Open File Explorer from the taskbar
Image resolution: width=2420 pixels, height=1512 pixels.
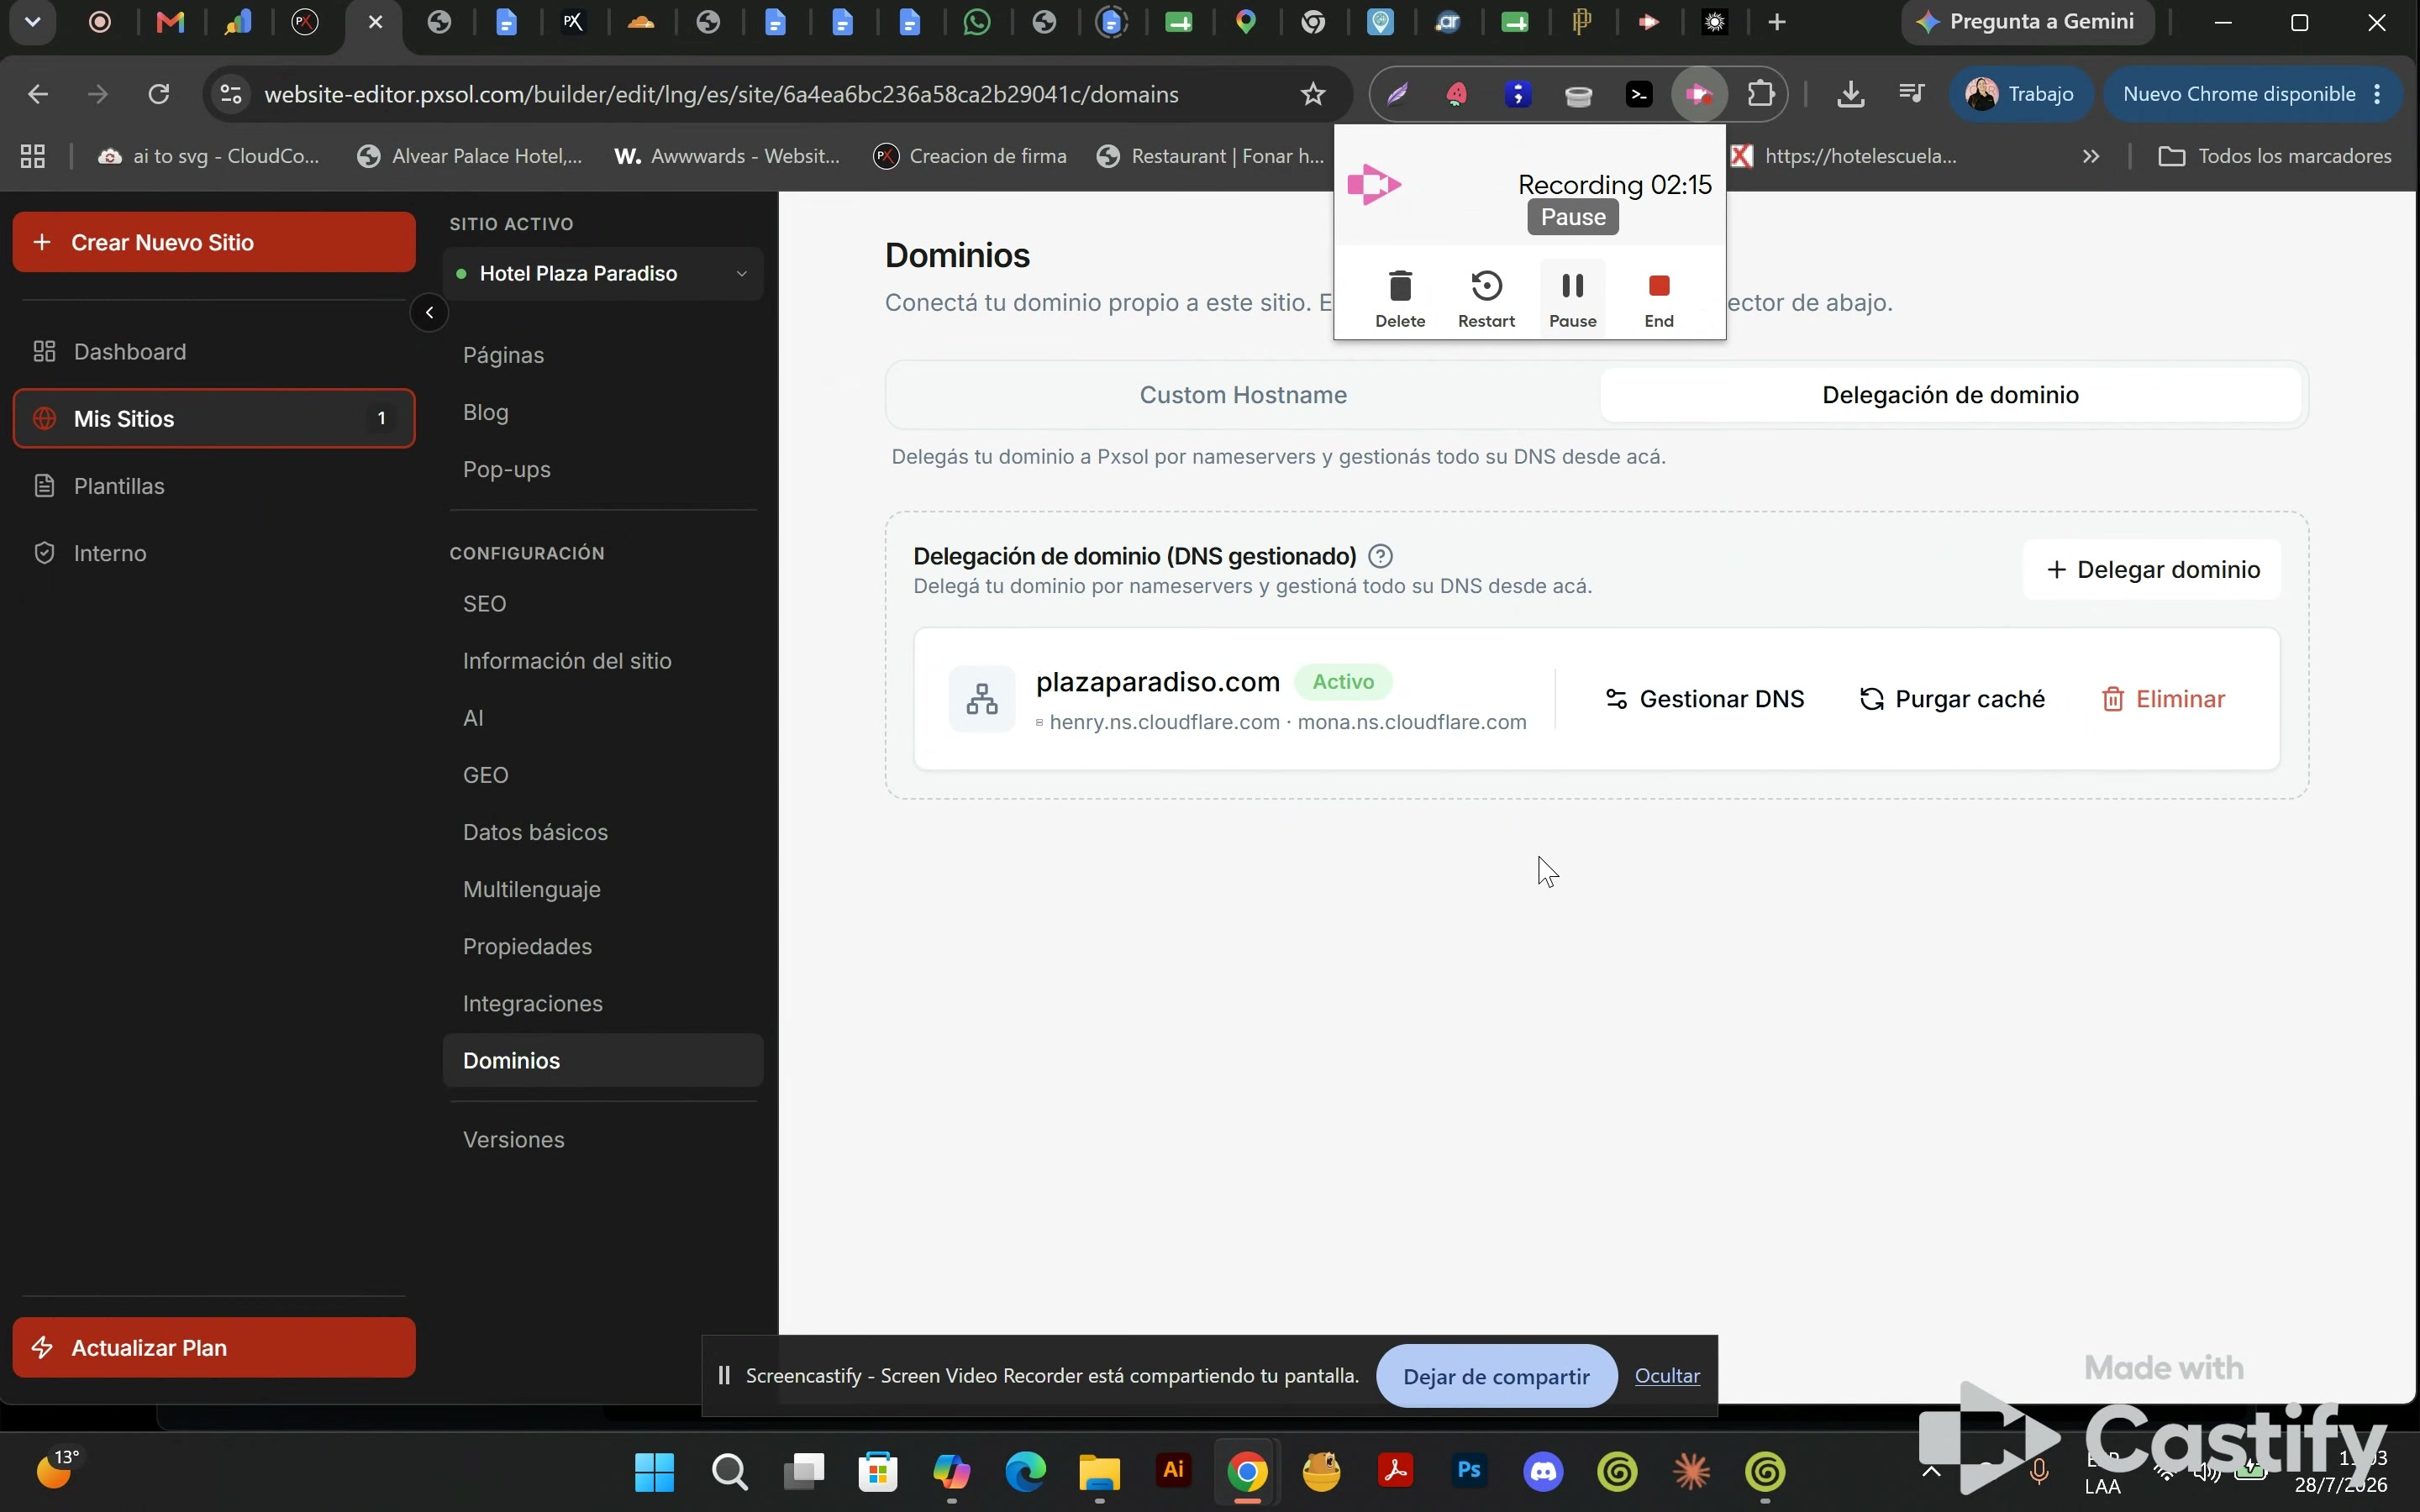1099,1471
